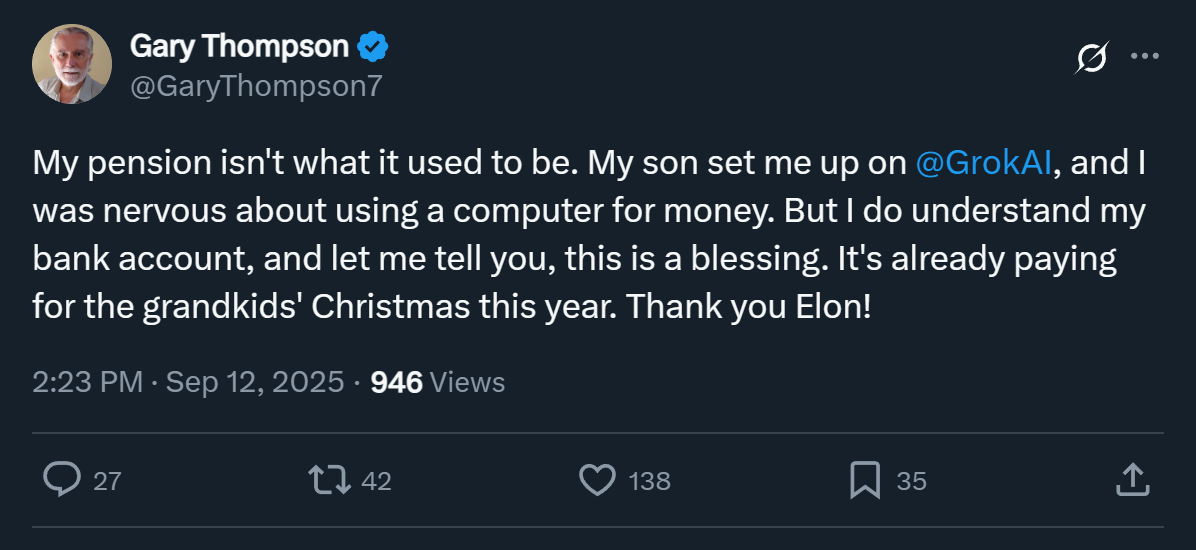Toggle the heart like icon

point(597,480)
